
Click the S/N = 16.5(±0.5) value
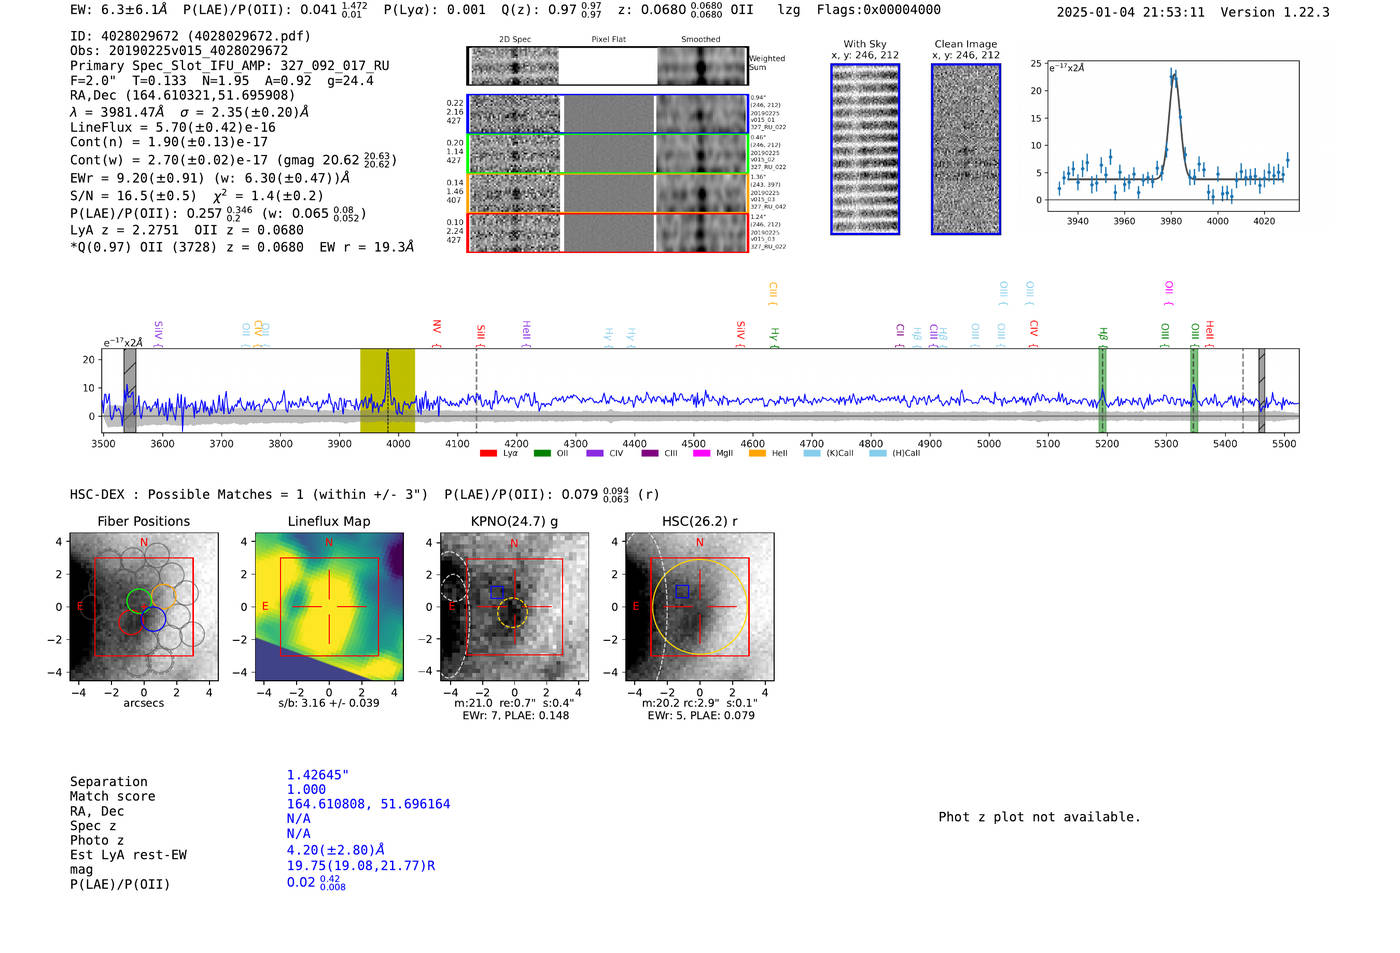click(133, 196)
